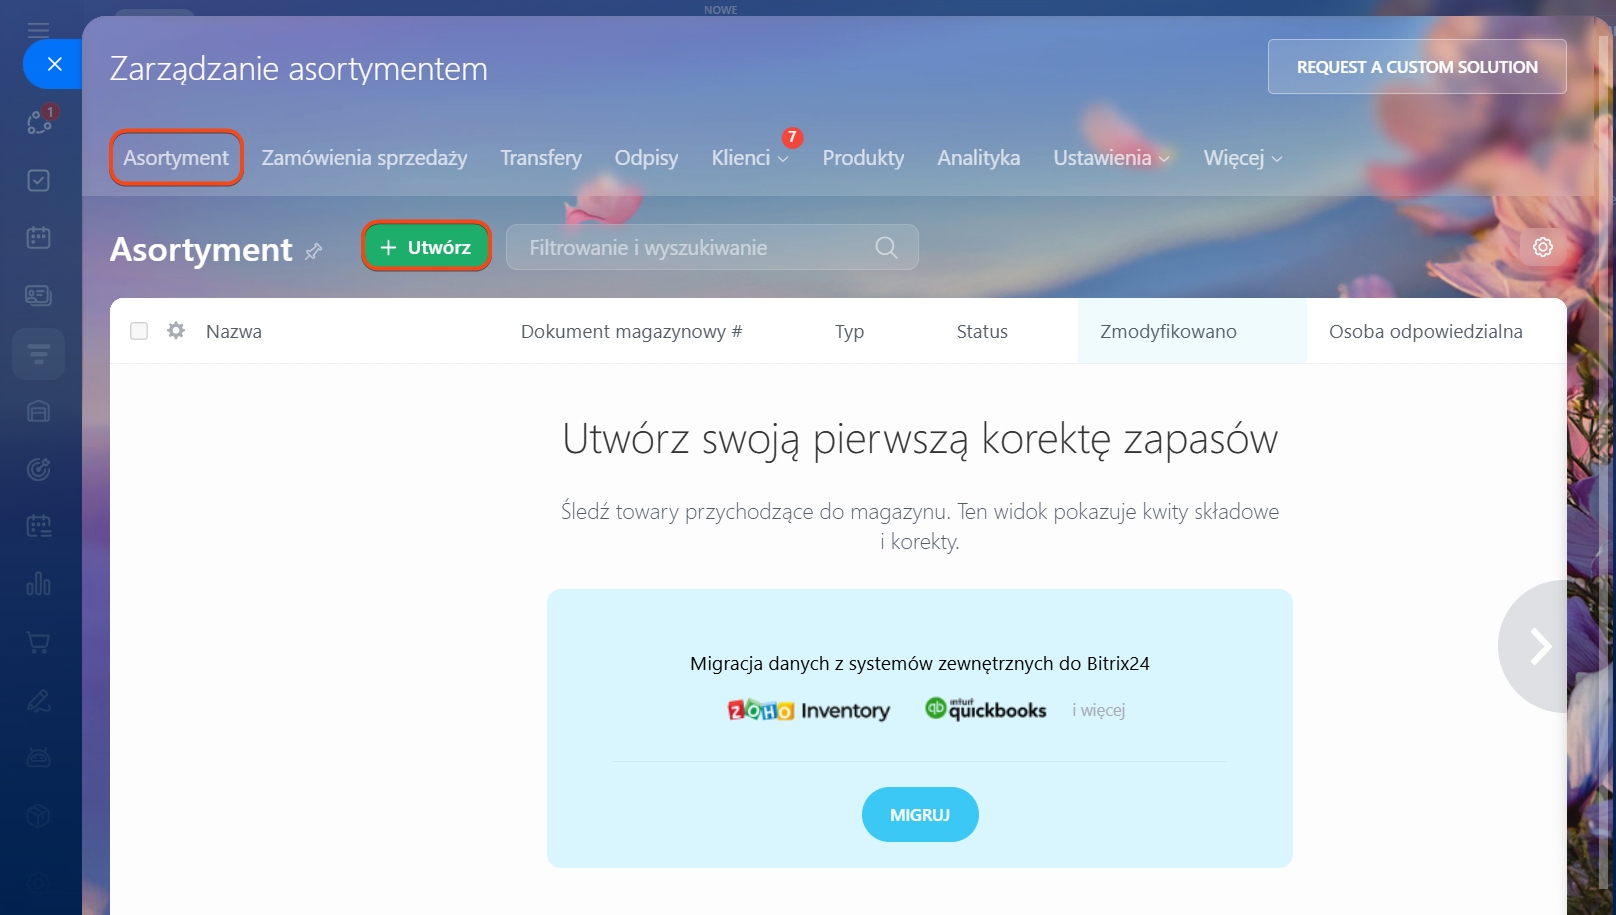Open the Zamówienia sprzedaży tab
This screenshot has height=915, width=1616.
coord(364,158)
